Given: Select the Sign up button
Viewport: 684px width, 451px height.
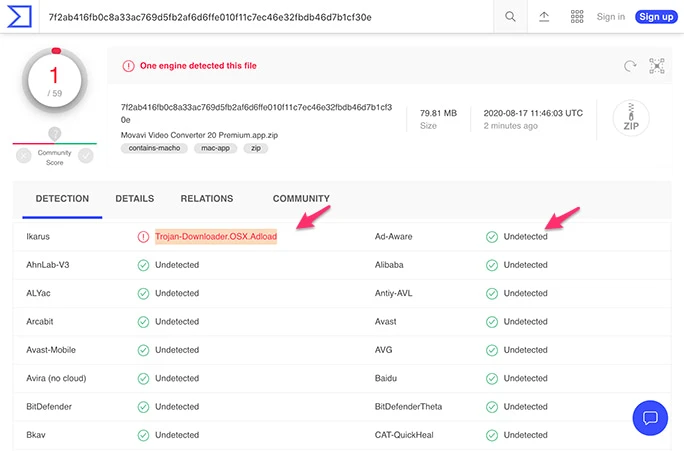Looking at the screenshot, I should point(656,17).
